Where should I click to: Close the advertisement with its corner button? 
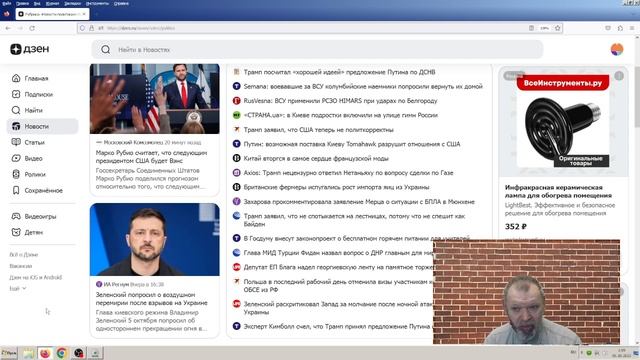tap(619, 76)
